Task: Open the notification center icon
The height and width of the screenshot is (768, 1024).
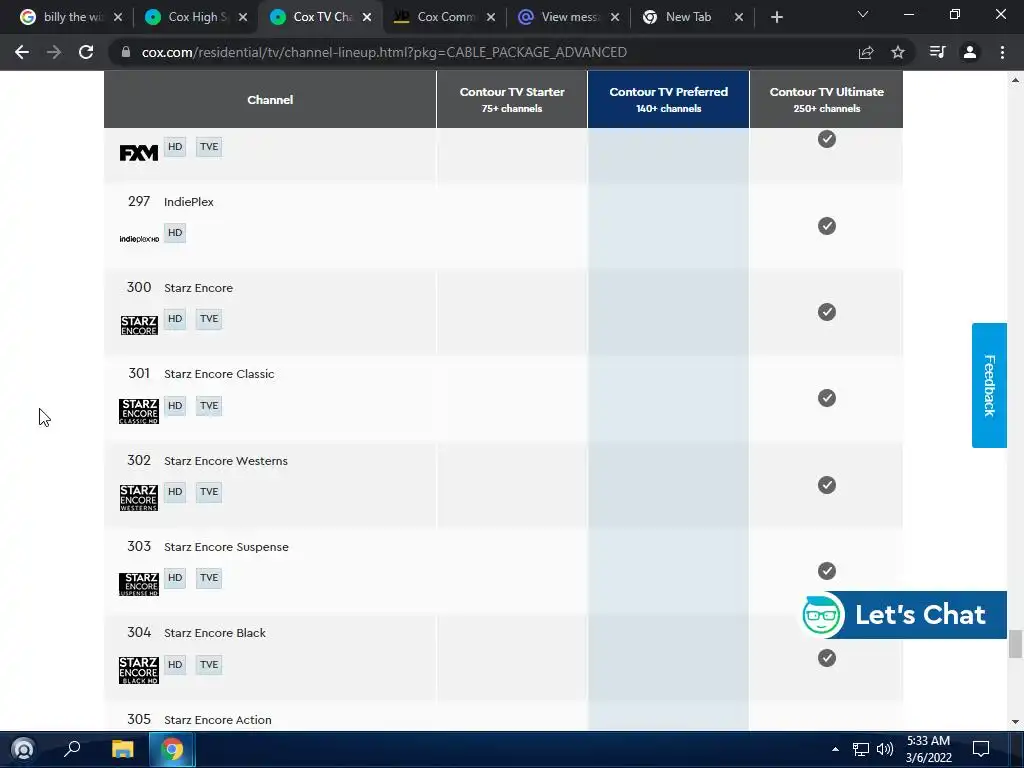Action: [x=981, y=749]
